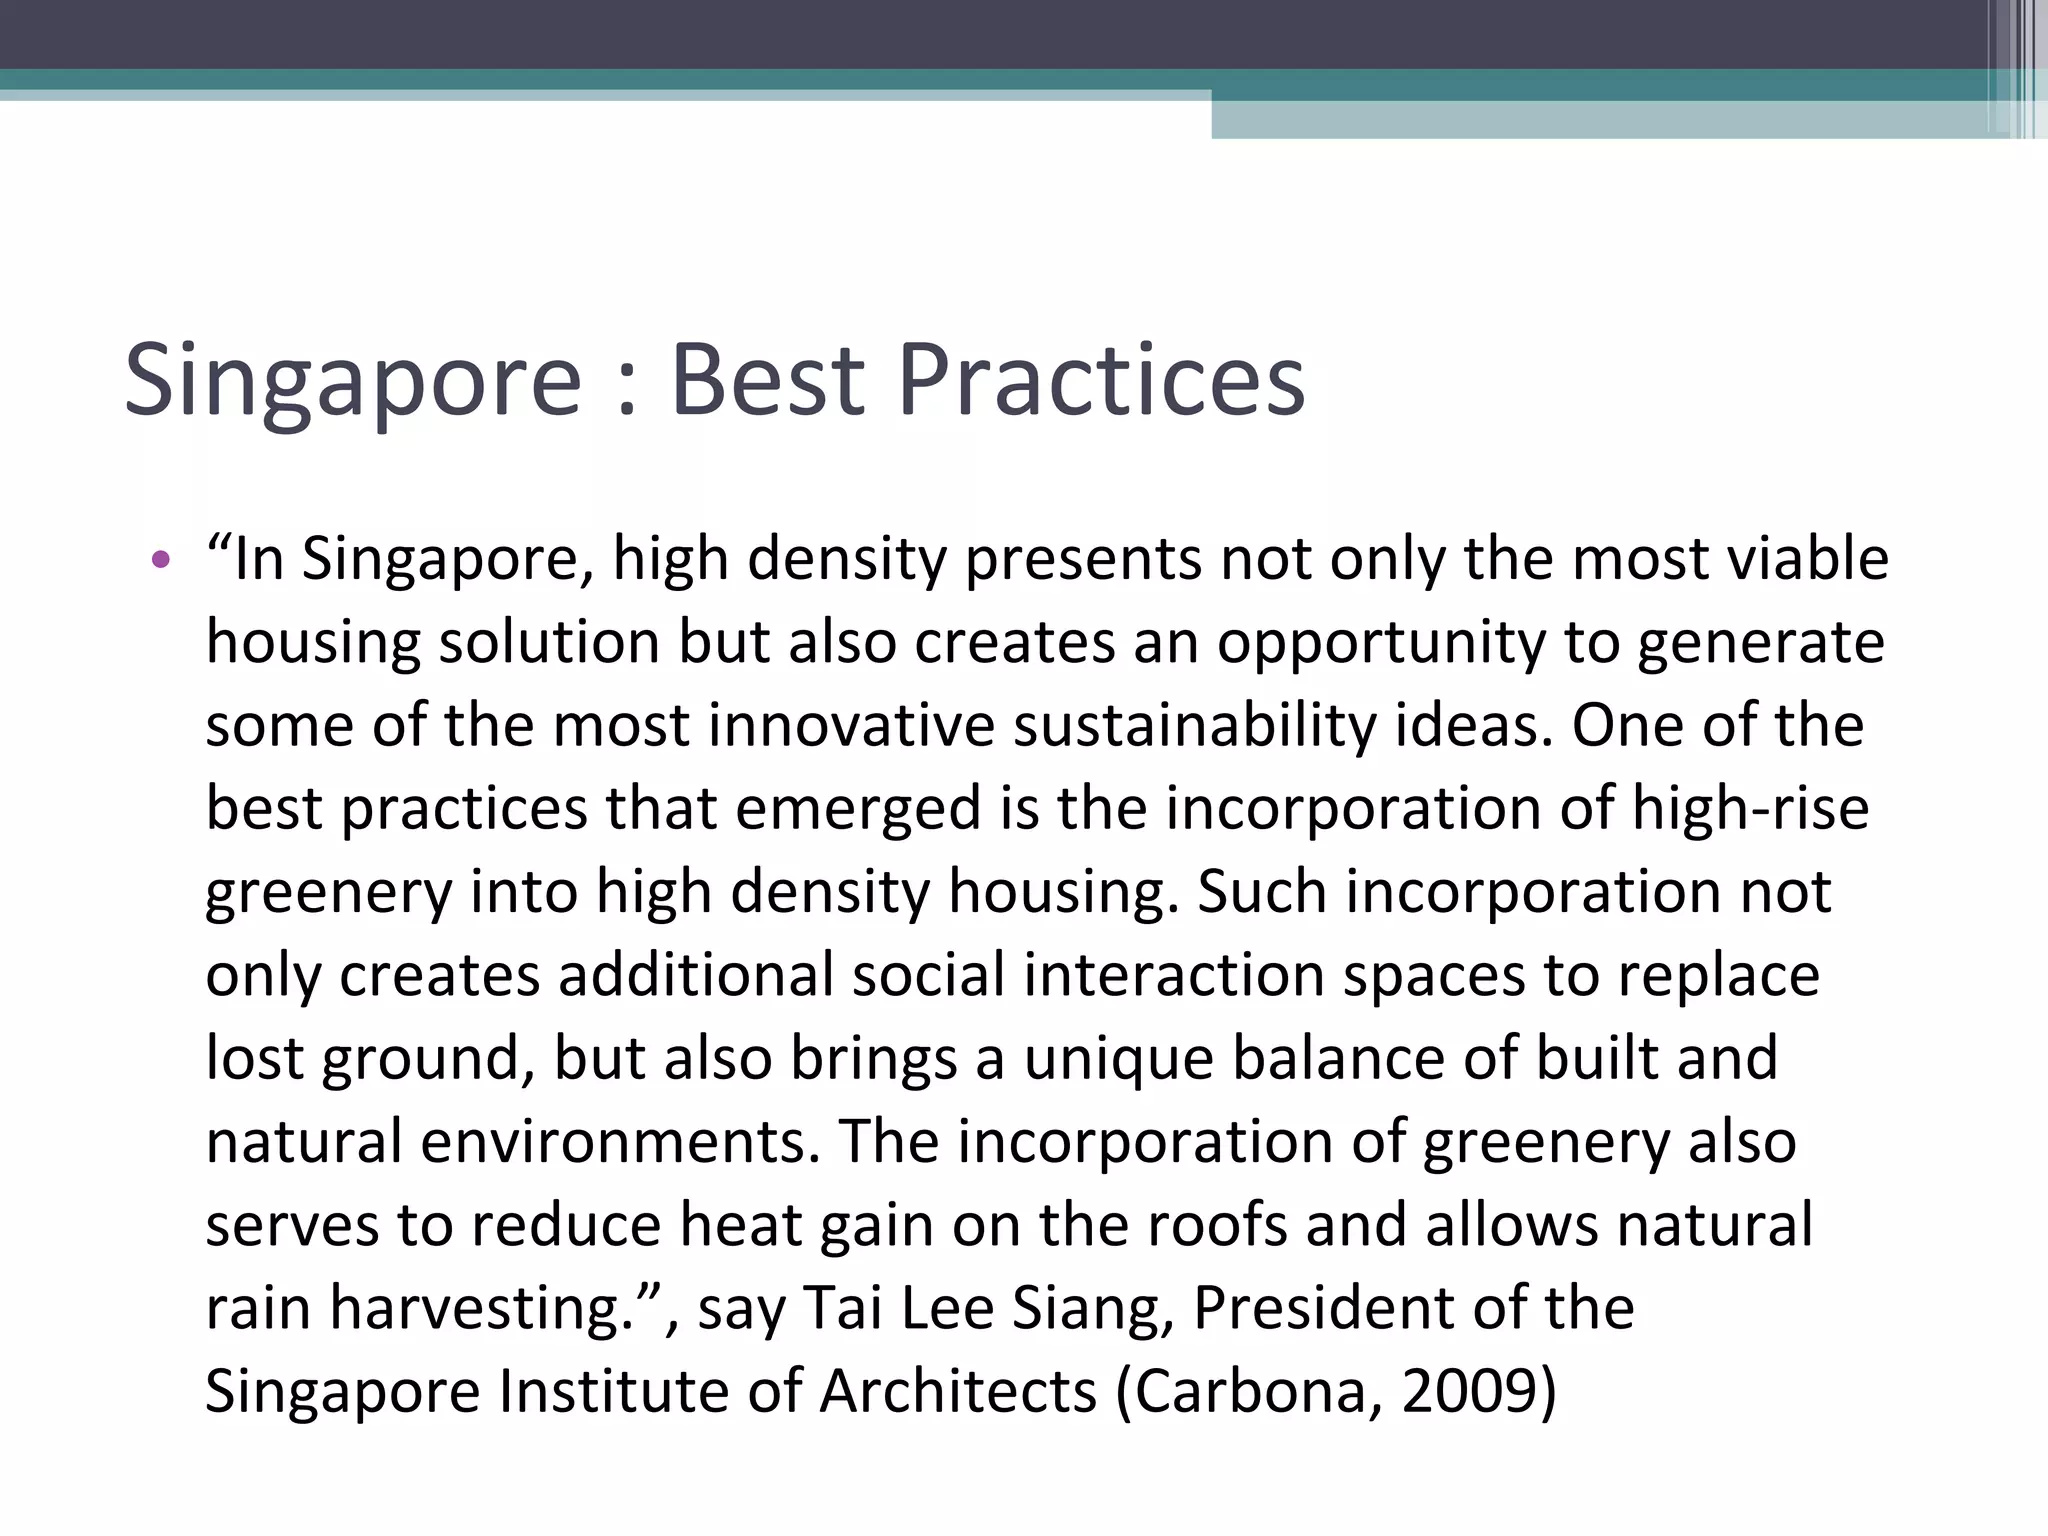Click the phrase "high-rise" in the paragraph
The width and height of the screenshot is (2048, 1536).
click(1750, 809)
